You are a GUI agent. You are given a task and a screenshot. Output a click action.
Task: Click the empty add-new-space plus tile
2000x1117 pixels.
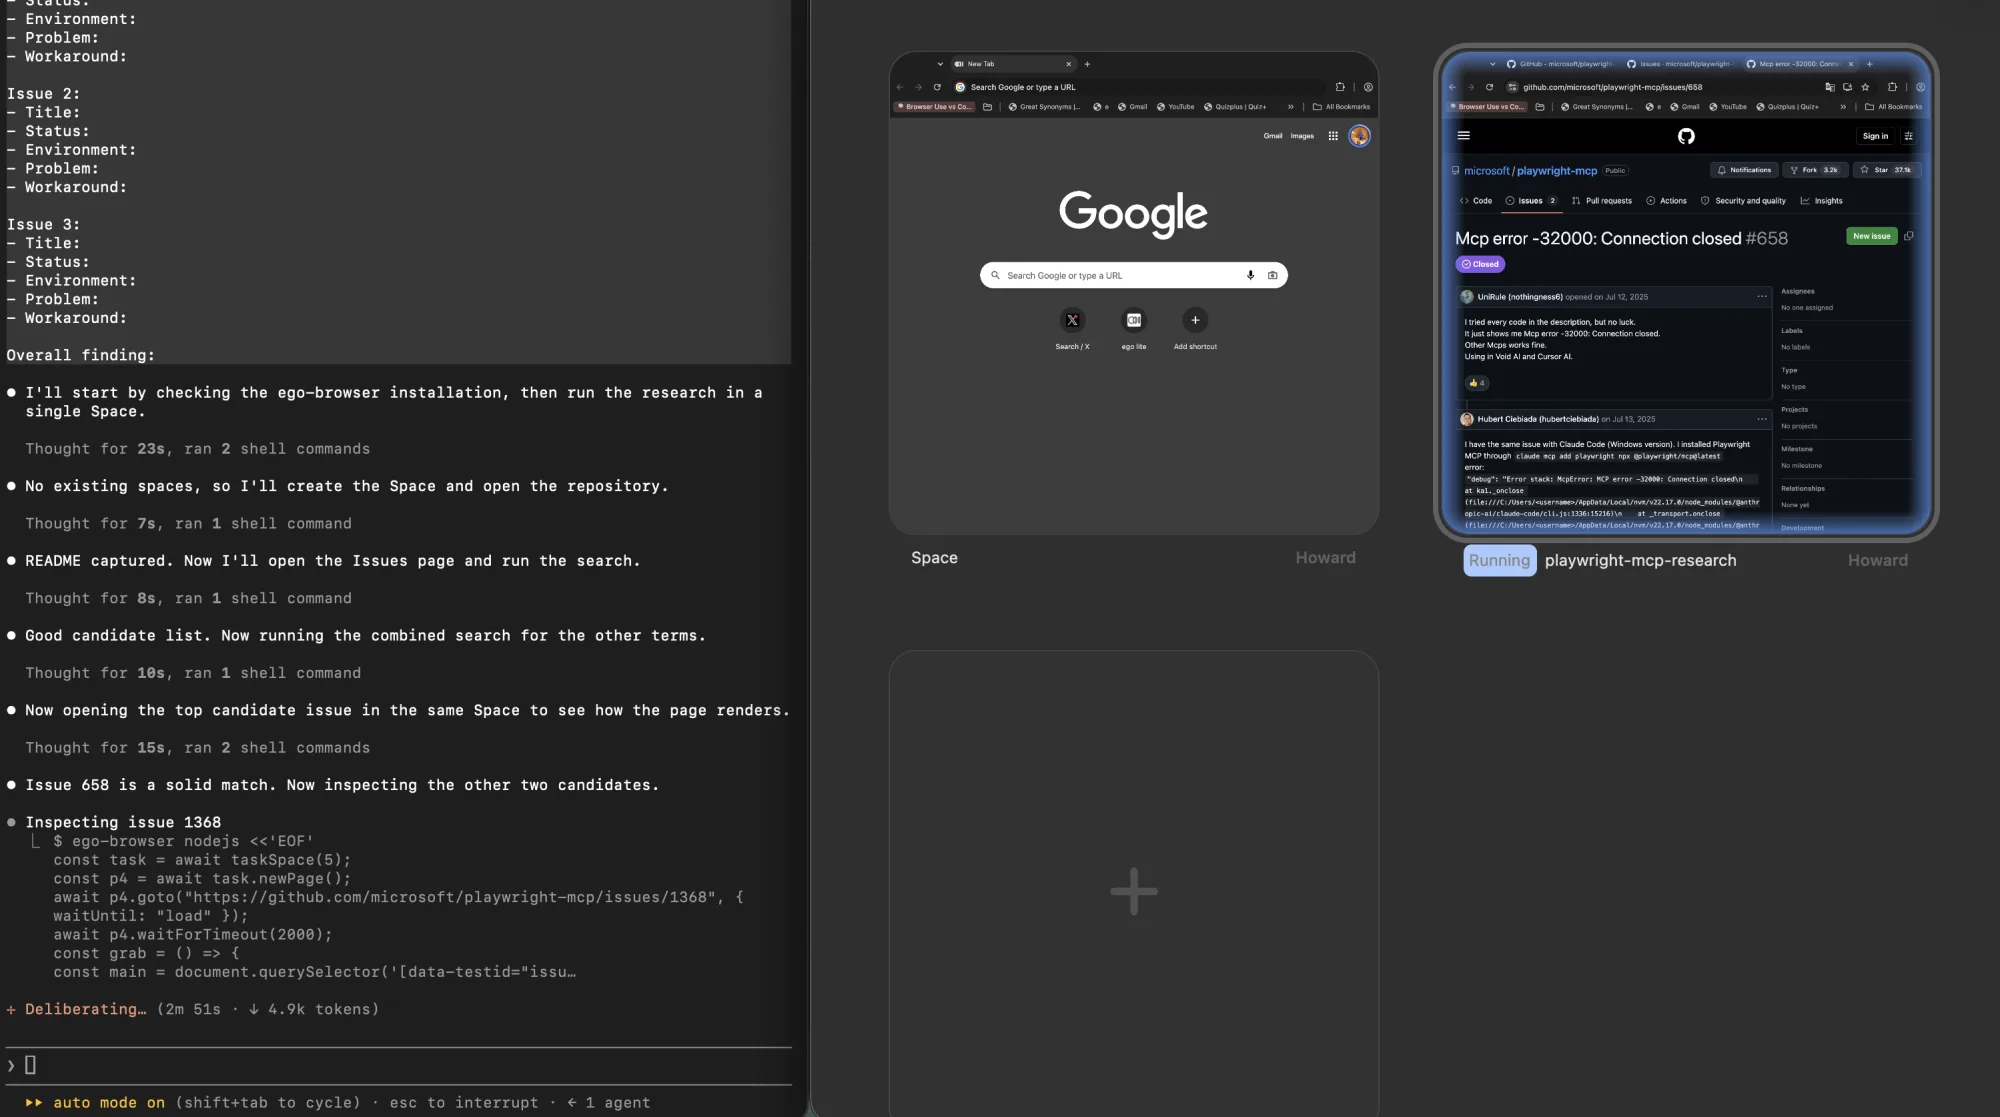pos(1134,891)
